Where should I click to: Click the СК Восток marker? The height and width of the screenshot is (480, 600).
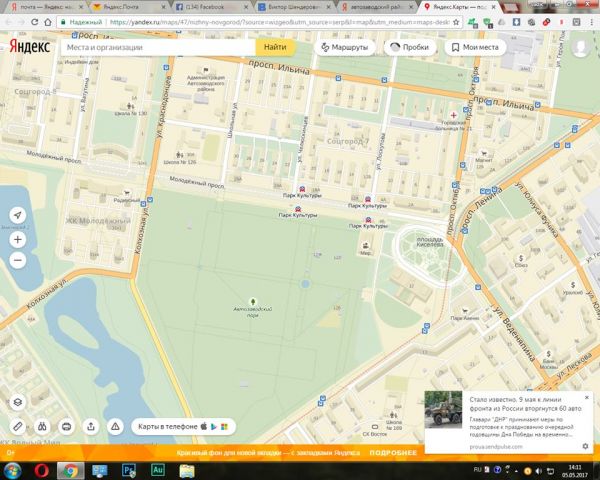click(x=375, y=427)
